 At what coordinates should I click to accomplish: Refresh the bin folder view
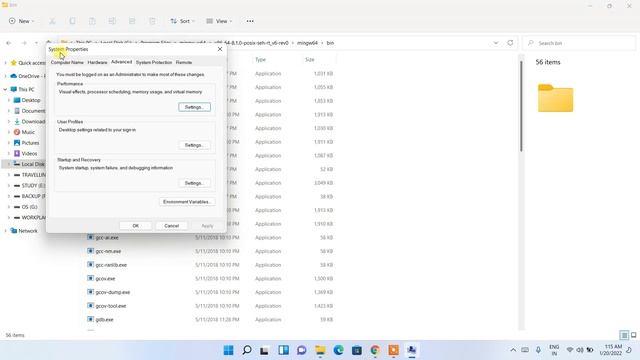tap(510, 43)
